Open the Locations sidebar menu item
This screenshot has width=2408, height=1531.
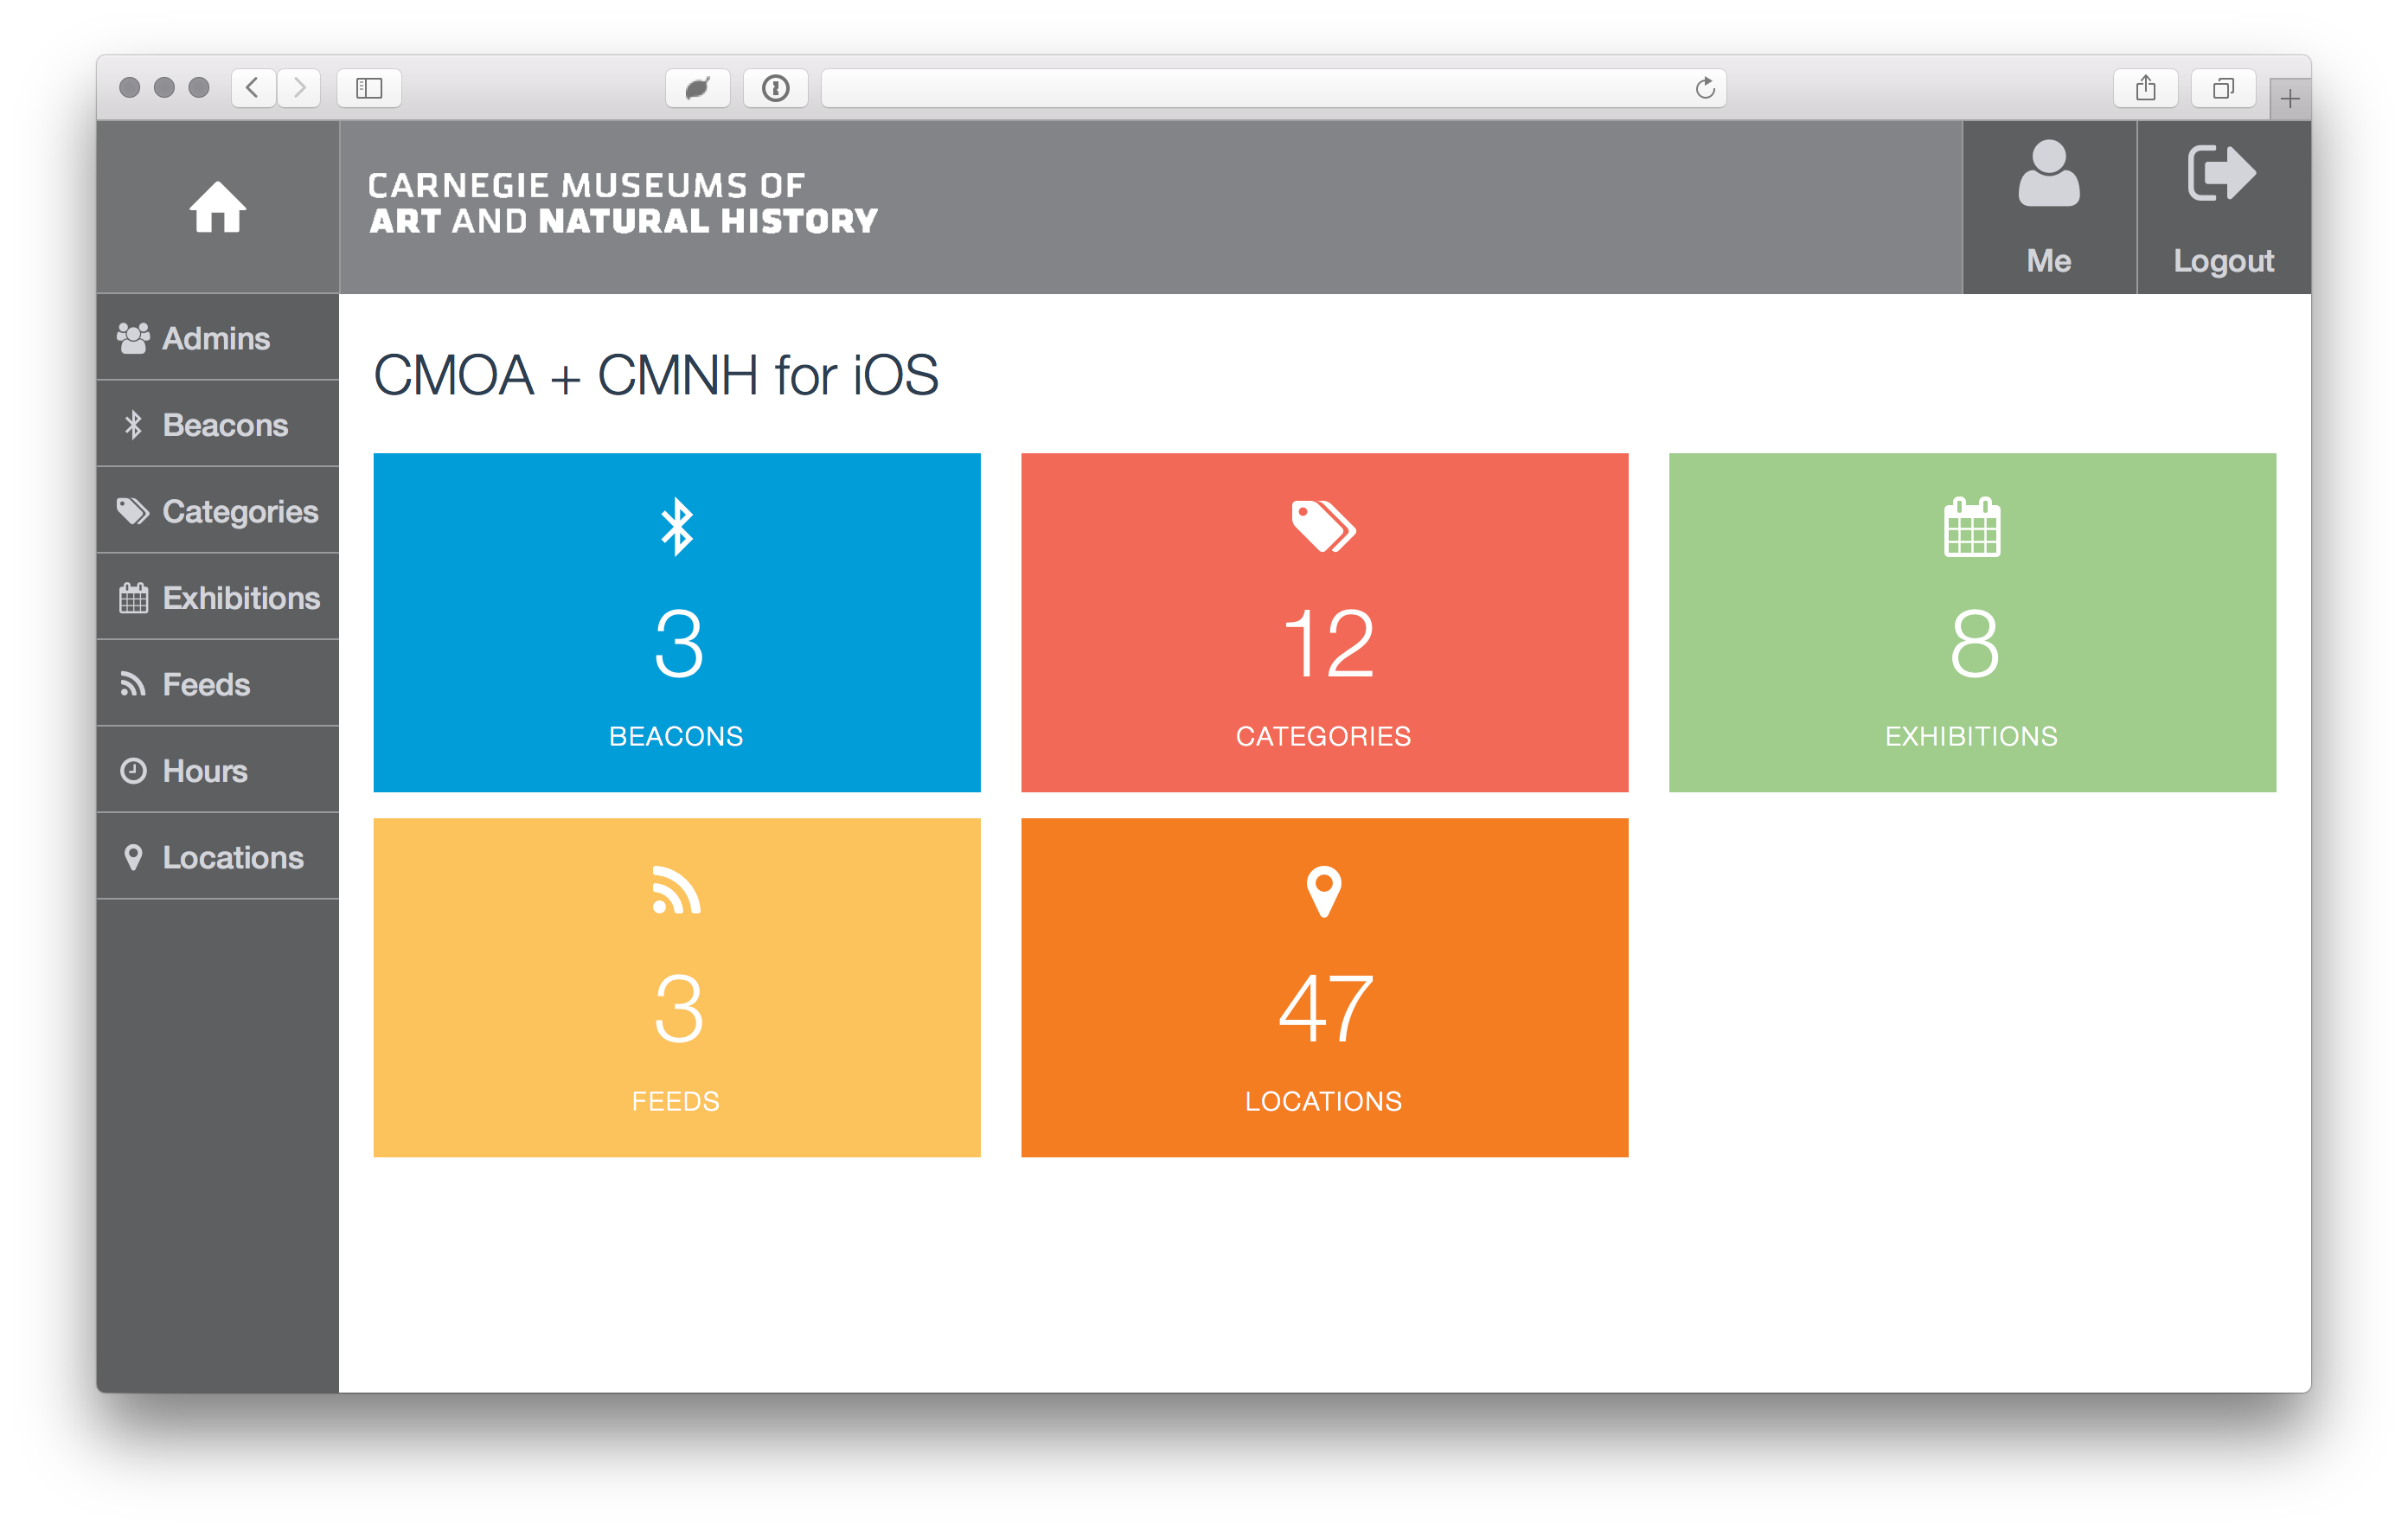tap(217, 857)
